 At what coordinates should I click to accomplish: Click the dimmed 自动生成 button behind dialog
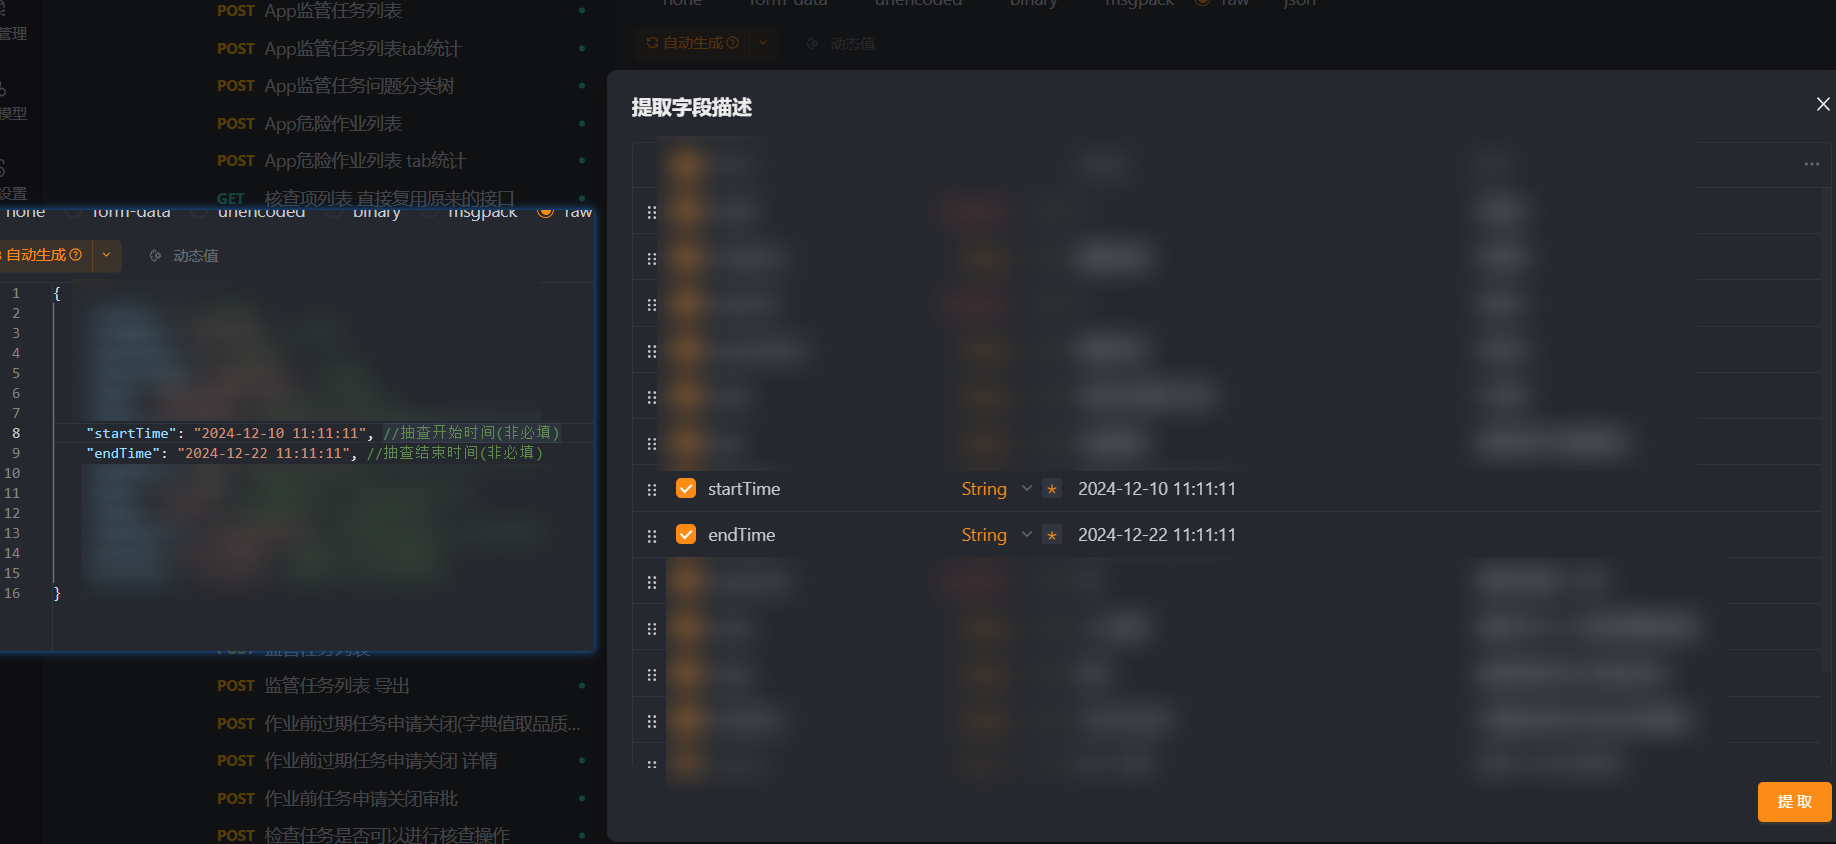click(692, 43)
